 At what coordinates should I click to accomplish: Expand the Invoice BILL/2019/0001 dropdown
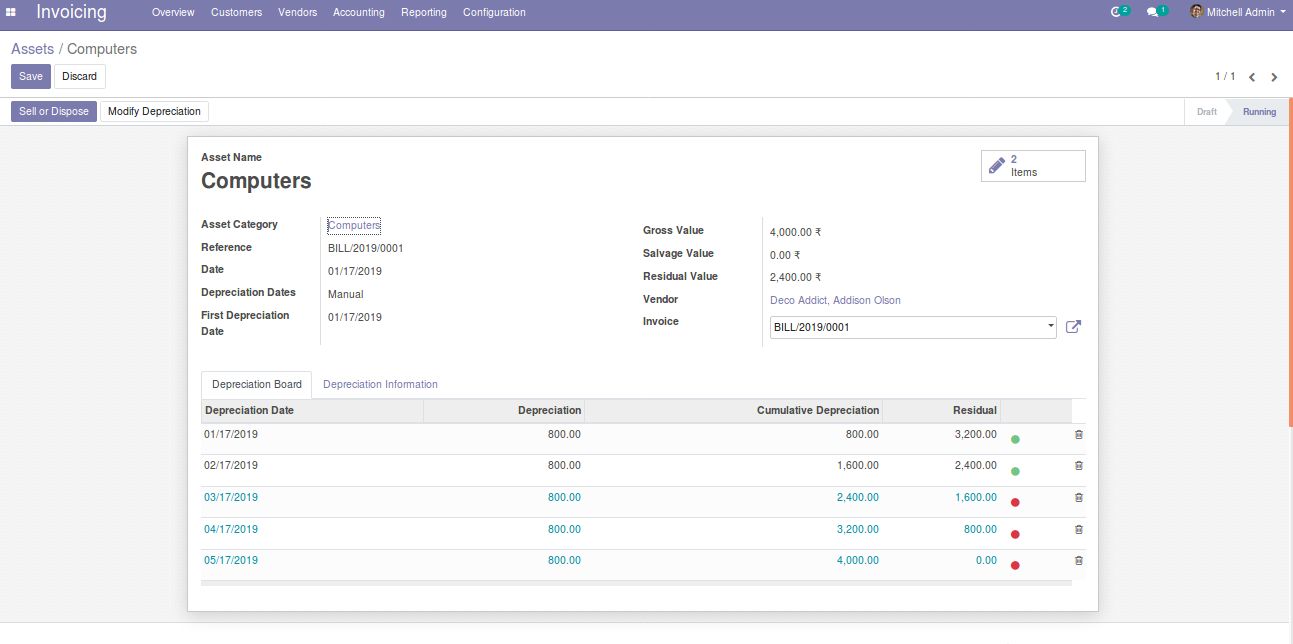[x=1050, y=327]
